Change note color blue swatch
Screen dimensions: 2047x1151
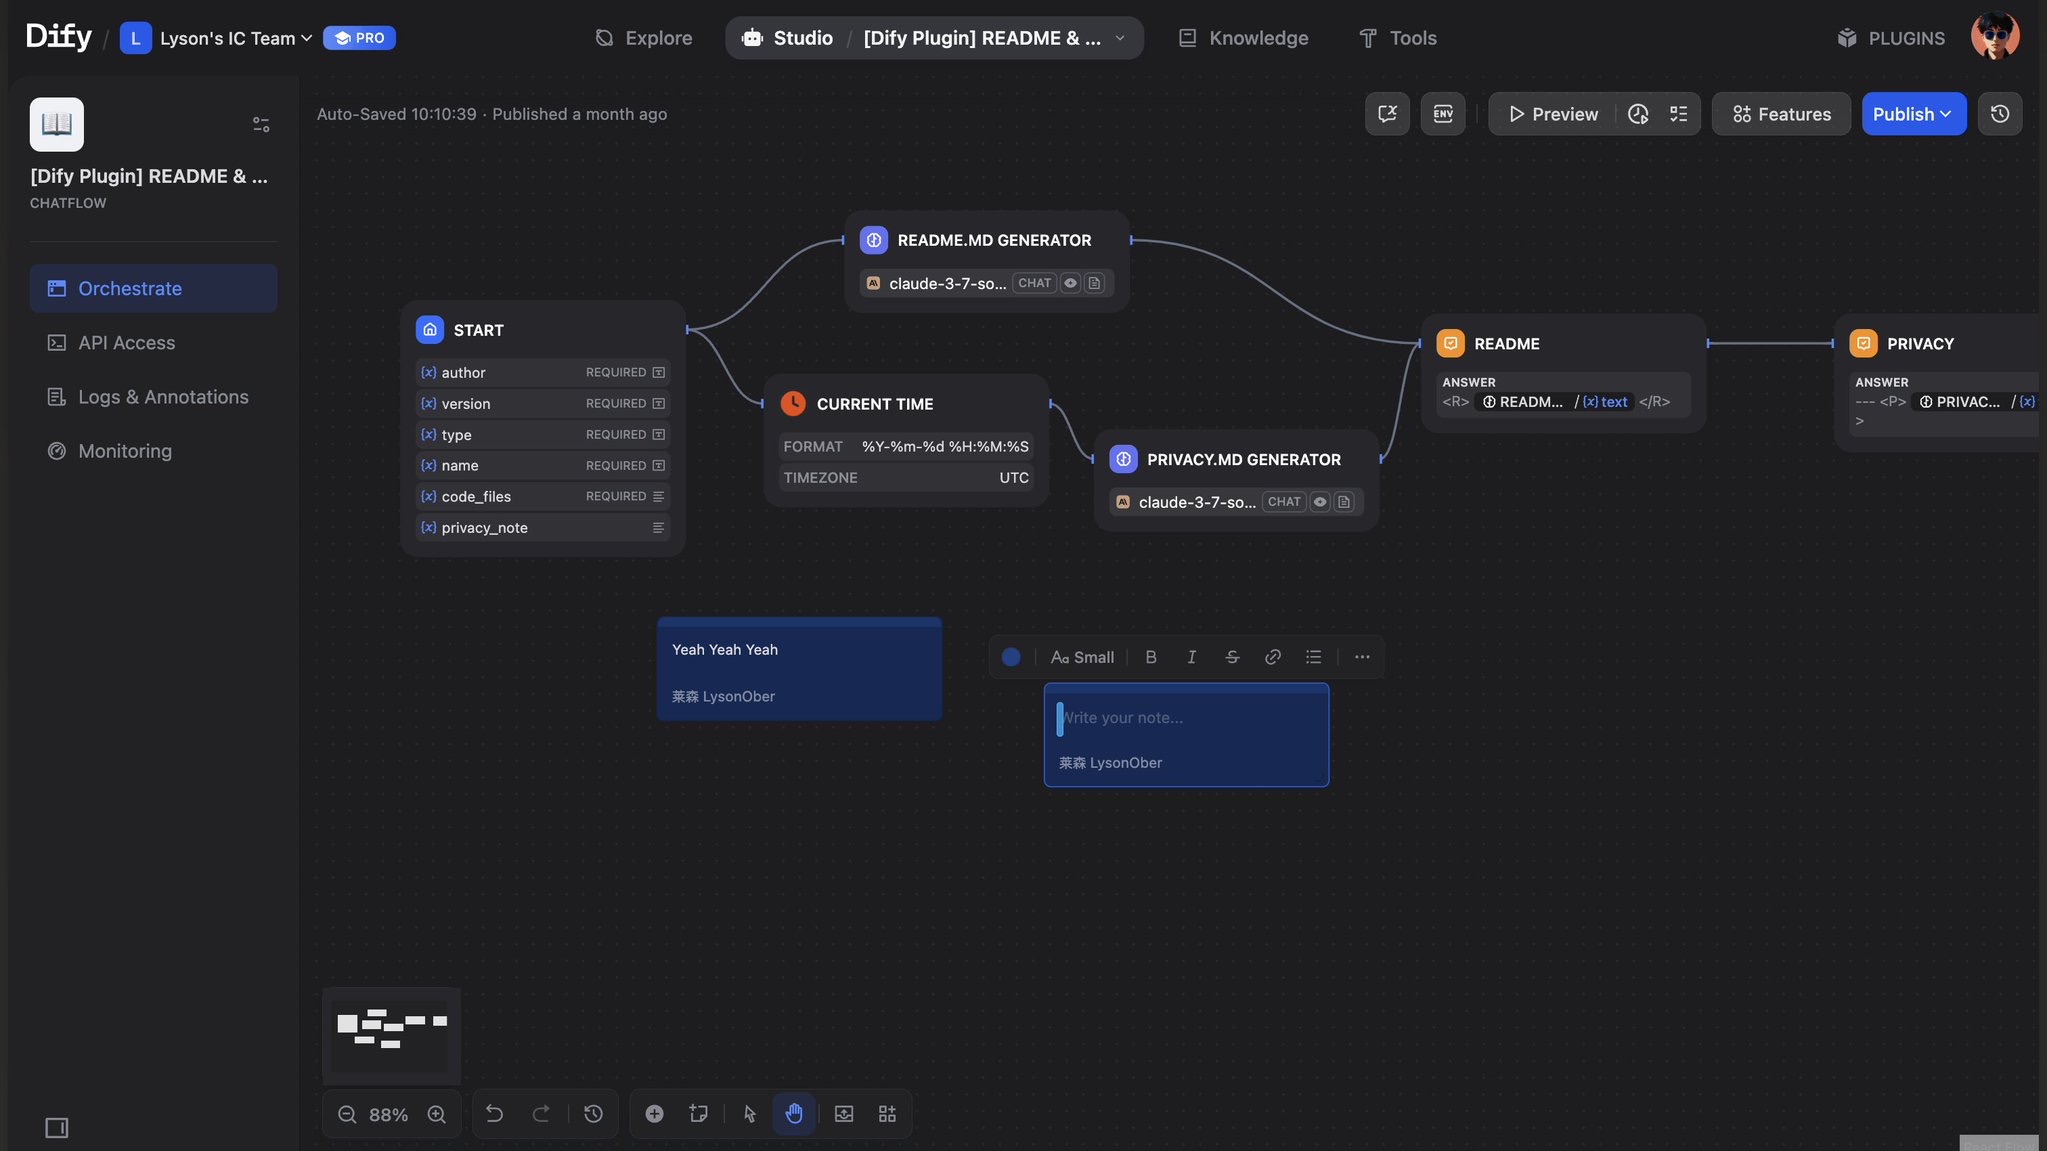[1011, 657]
